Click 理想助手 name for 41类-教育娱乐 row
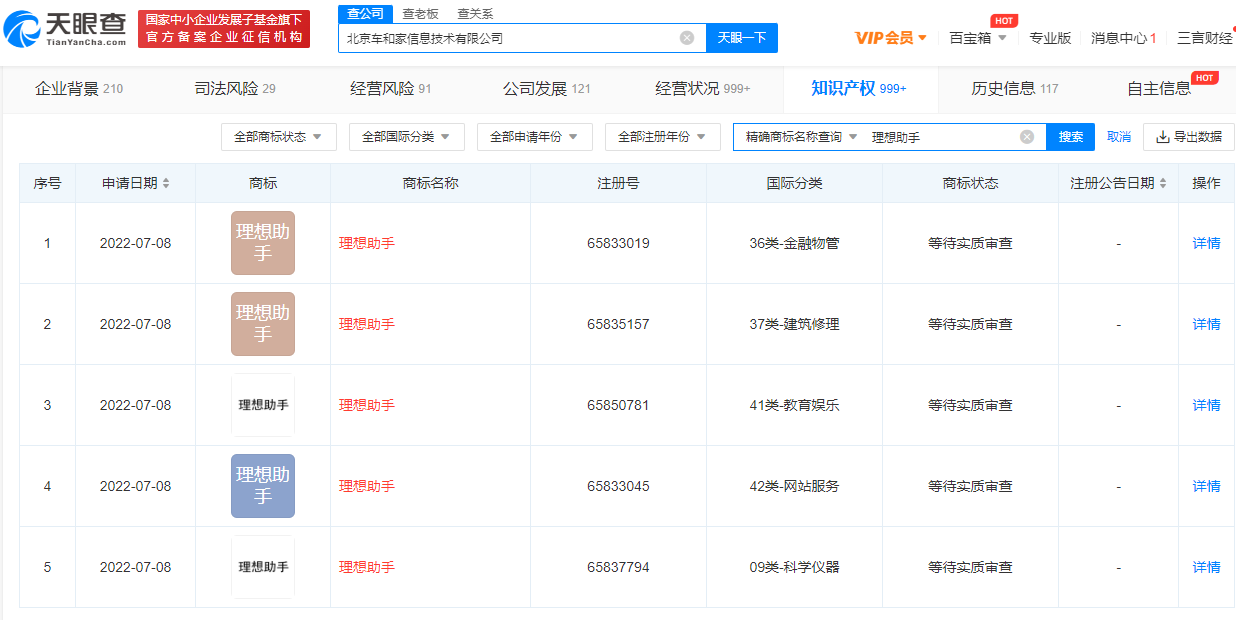Viewport: 1236px width, 620px height. [367, 405]
